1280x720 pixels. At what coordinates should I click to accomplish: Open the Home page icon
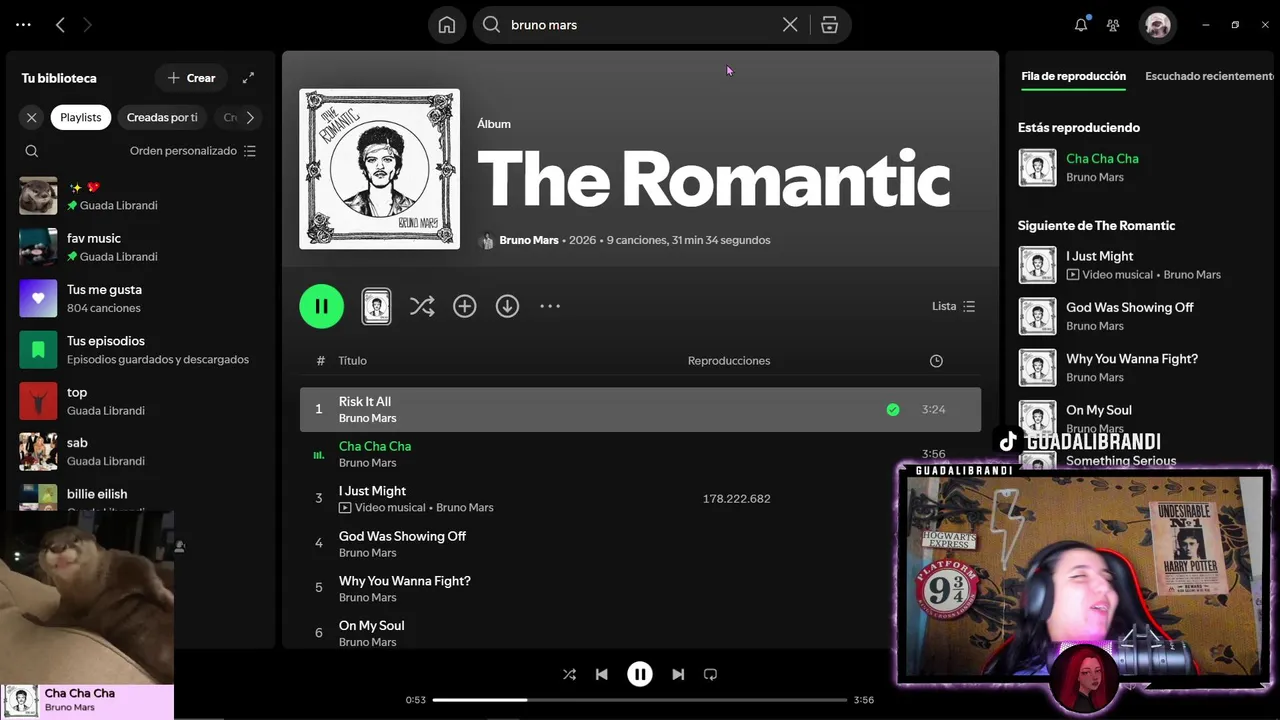[447, 25]
